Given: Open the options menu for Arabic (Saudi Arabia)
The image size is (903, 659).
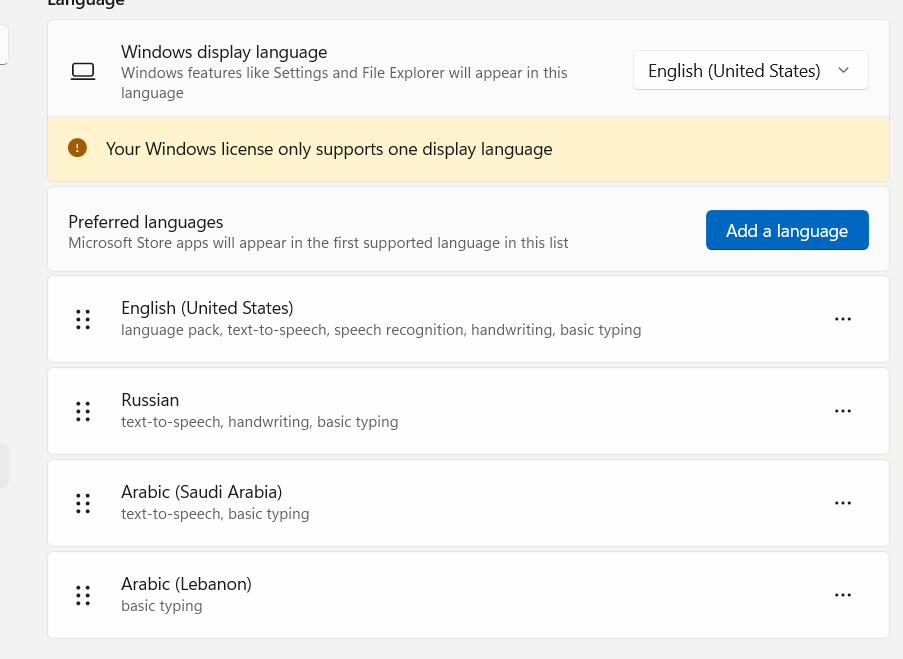Looking at the screenshot, I should pos(843,502).
